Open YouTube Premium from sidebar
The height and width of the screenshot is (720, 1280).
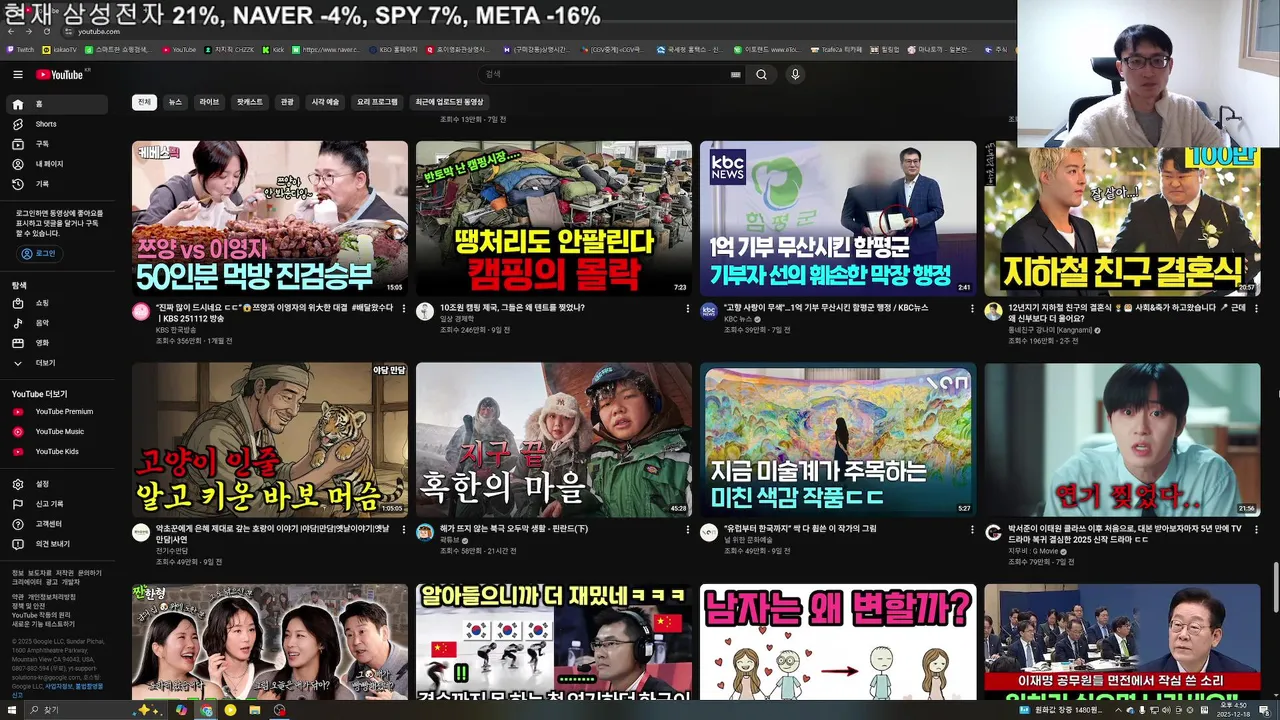(57, 411)
